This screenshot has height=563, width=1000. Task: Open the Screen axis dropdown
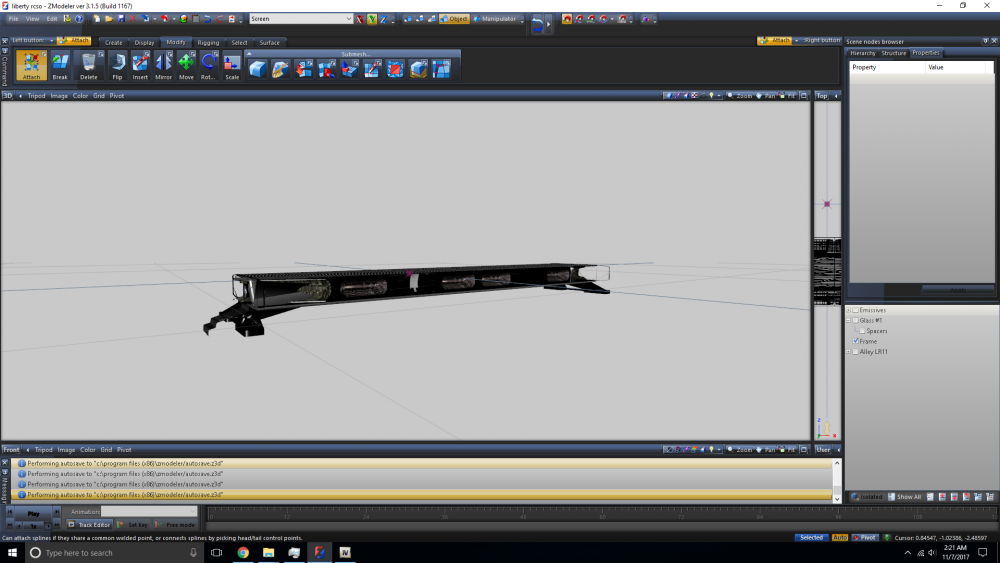click(348, 19)
